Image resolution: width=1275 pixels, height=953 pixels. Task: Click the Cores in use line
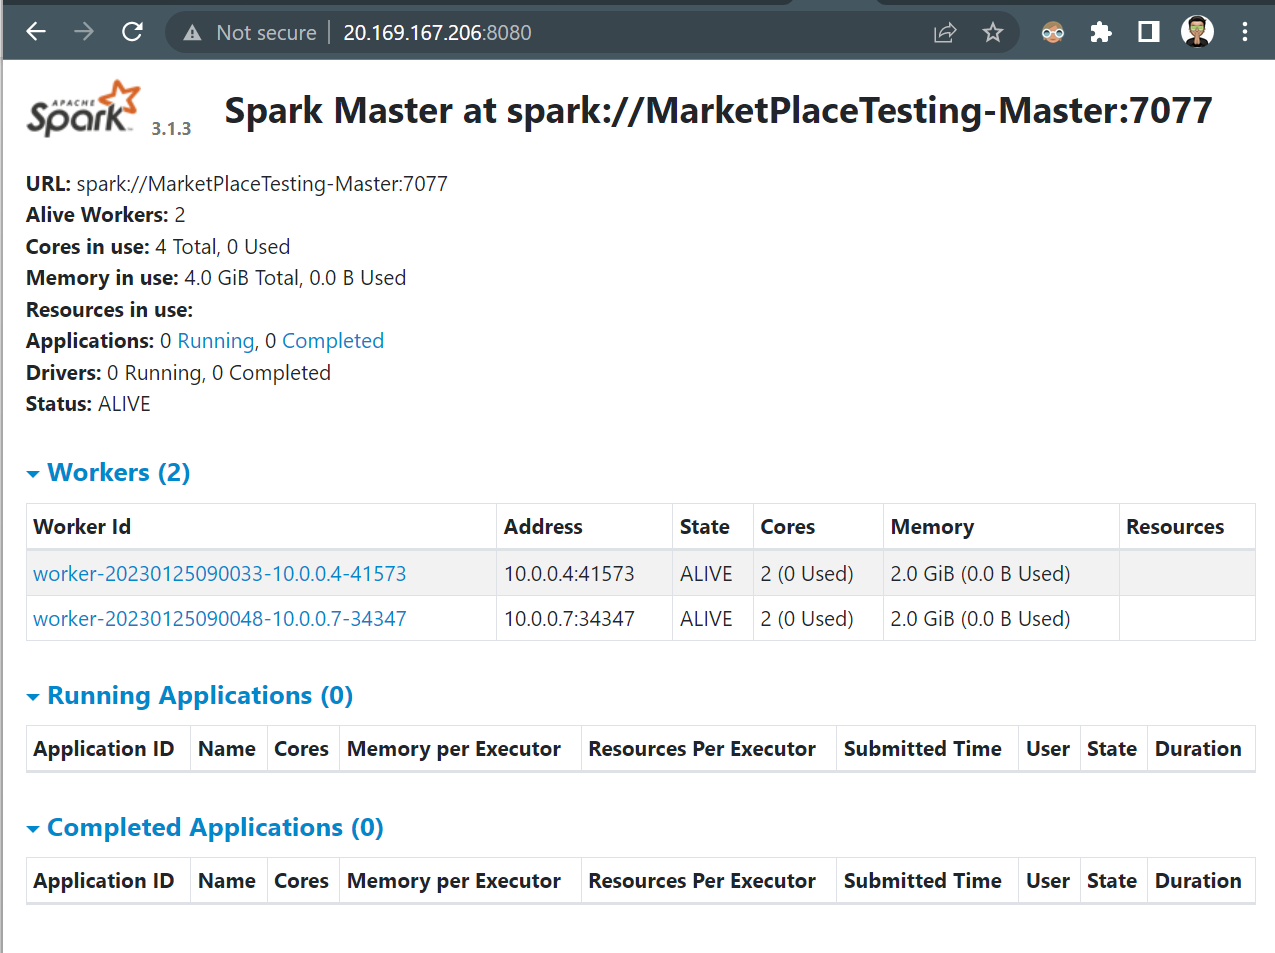(158, 247)
